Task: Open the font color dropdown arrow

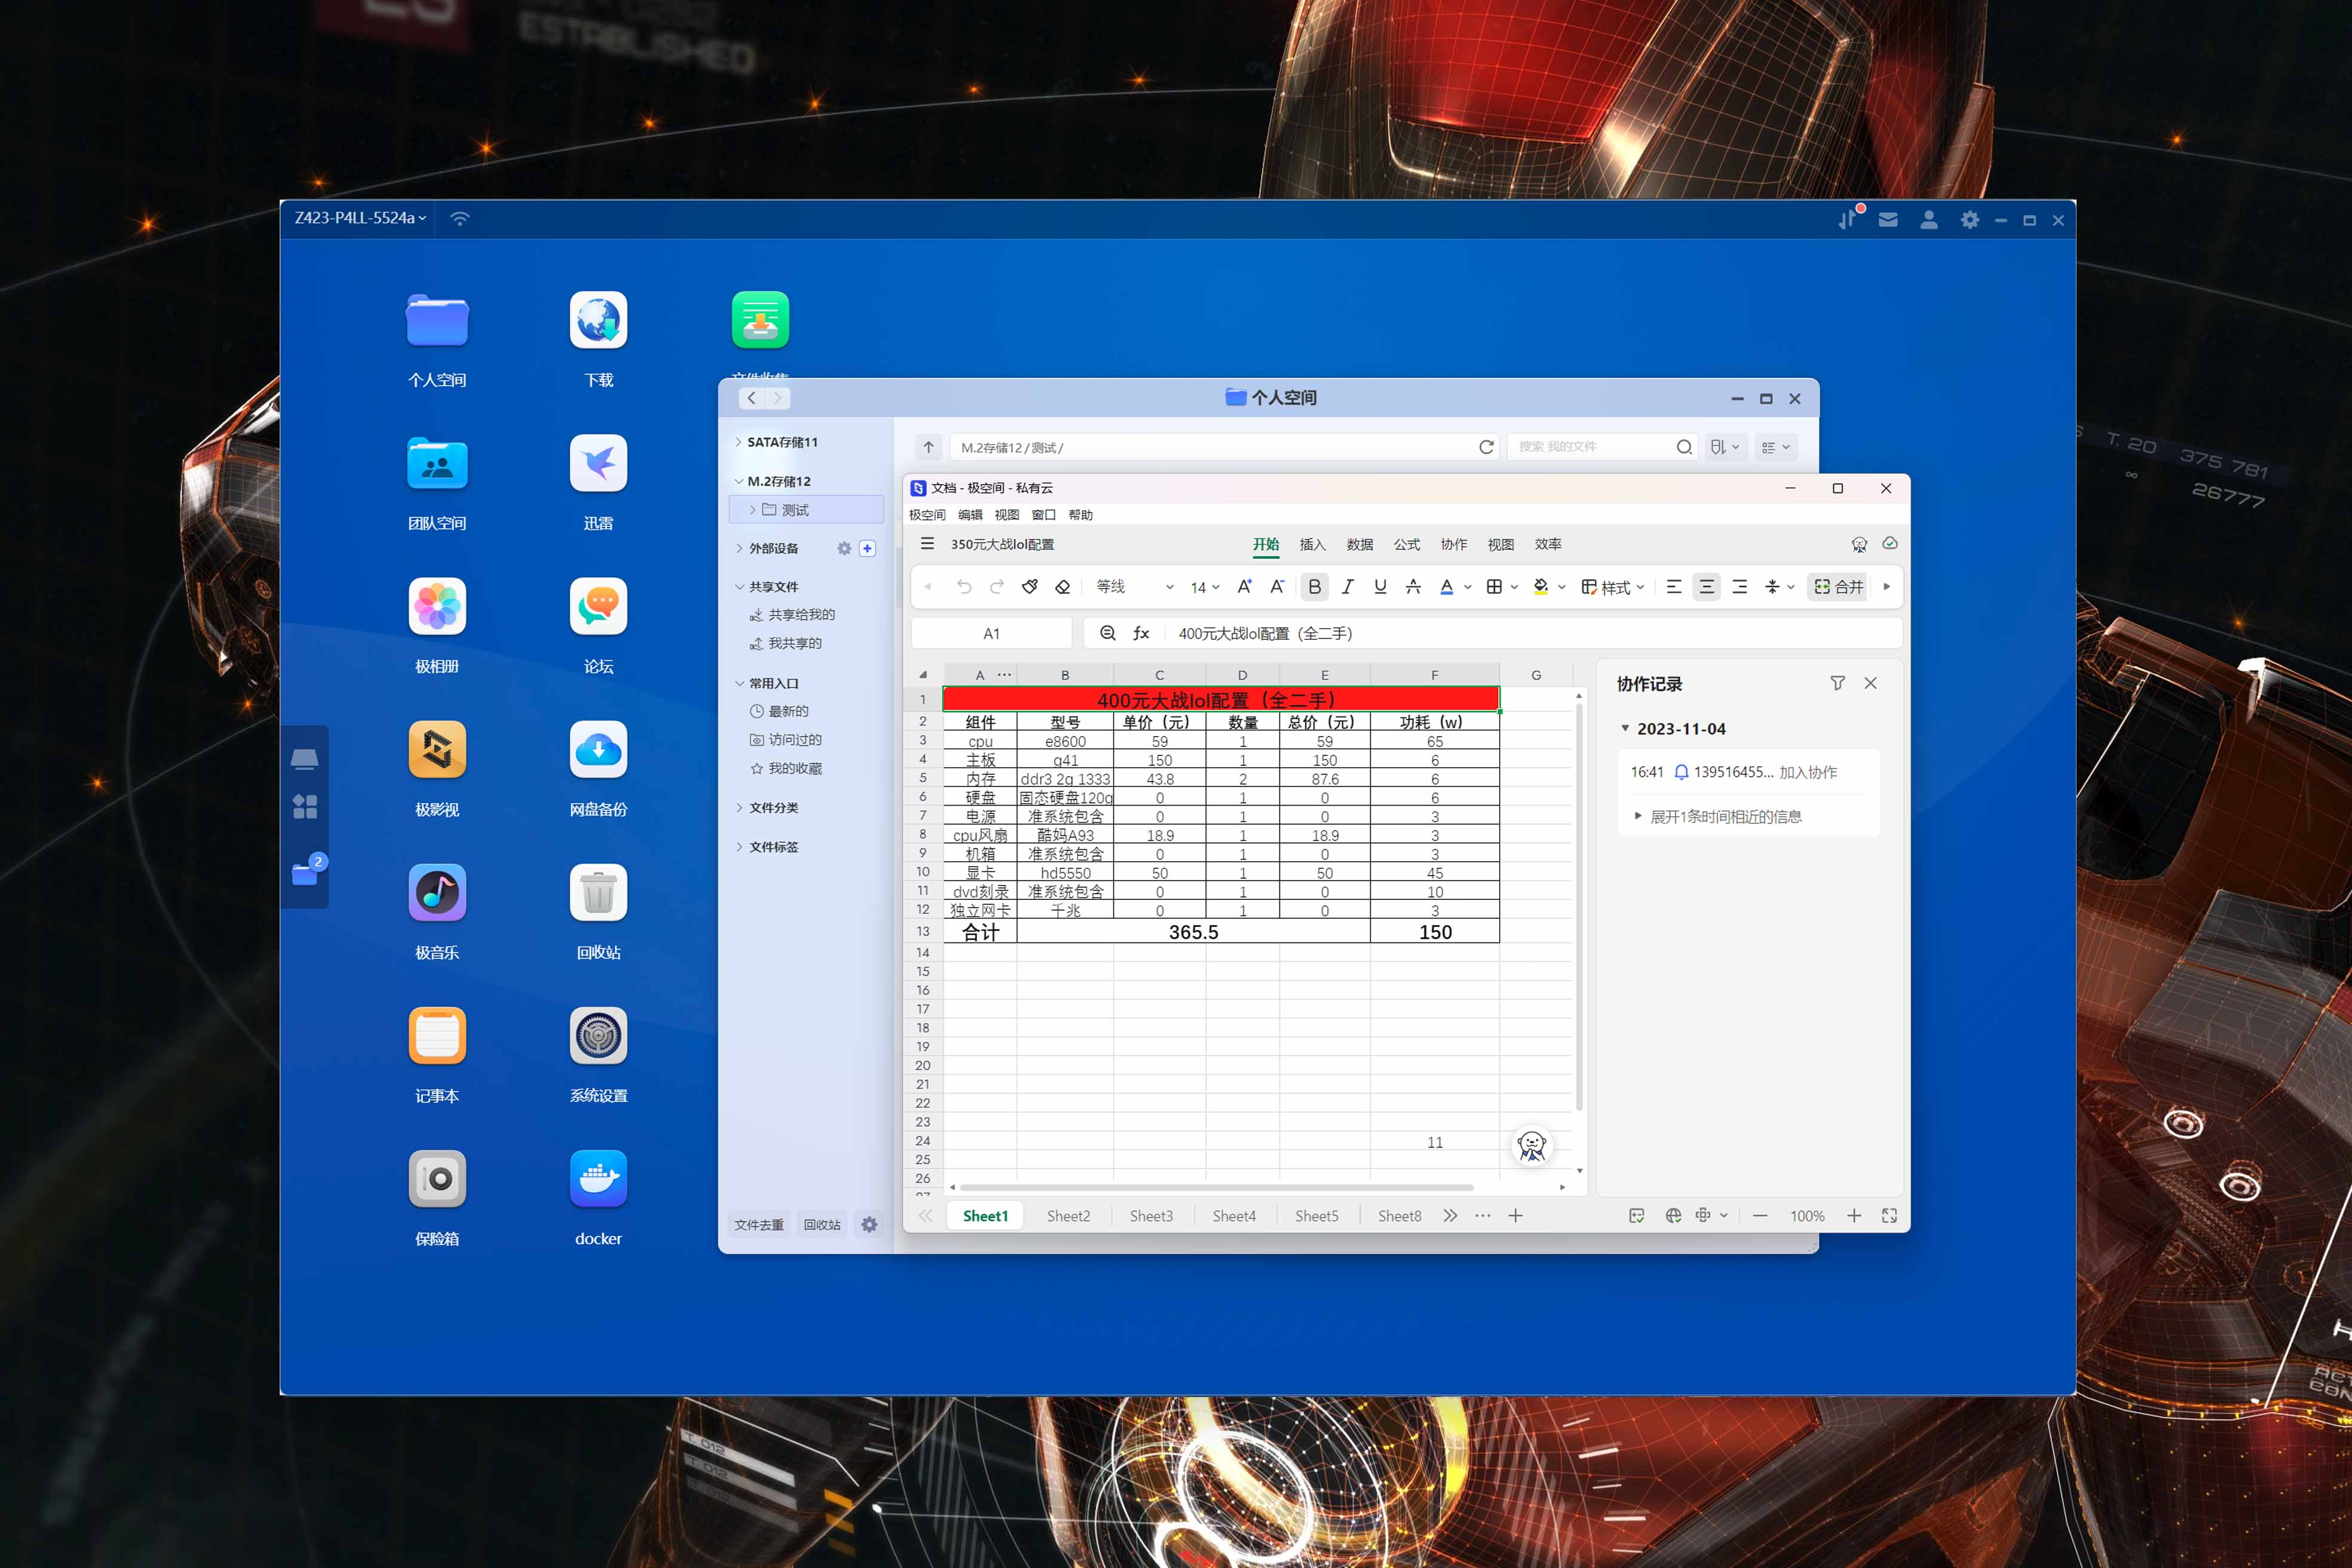Action: [x=1468, y=587]
